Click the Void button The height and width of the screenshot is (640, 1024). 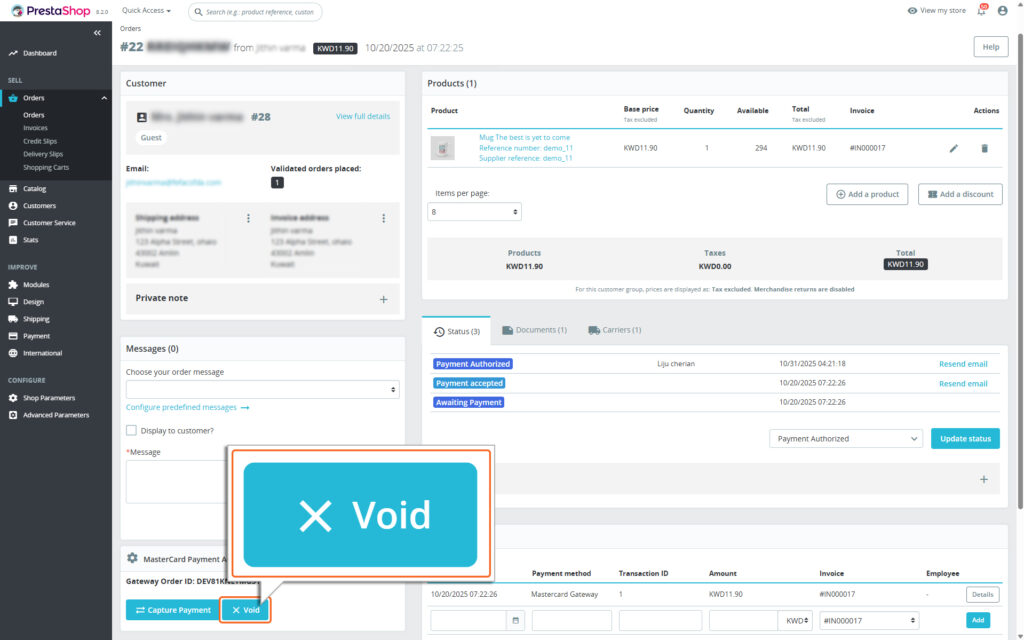[x=245, y=609]
